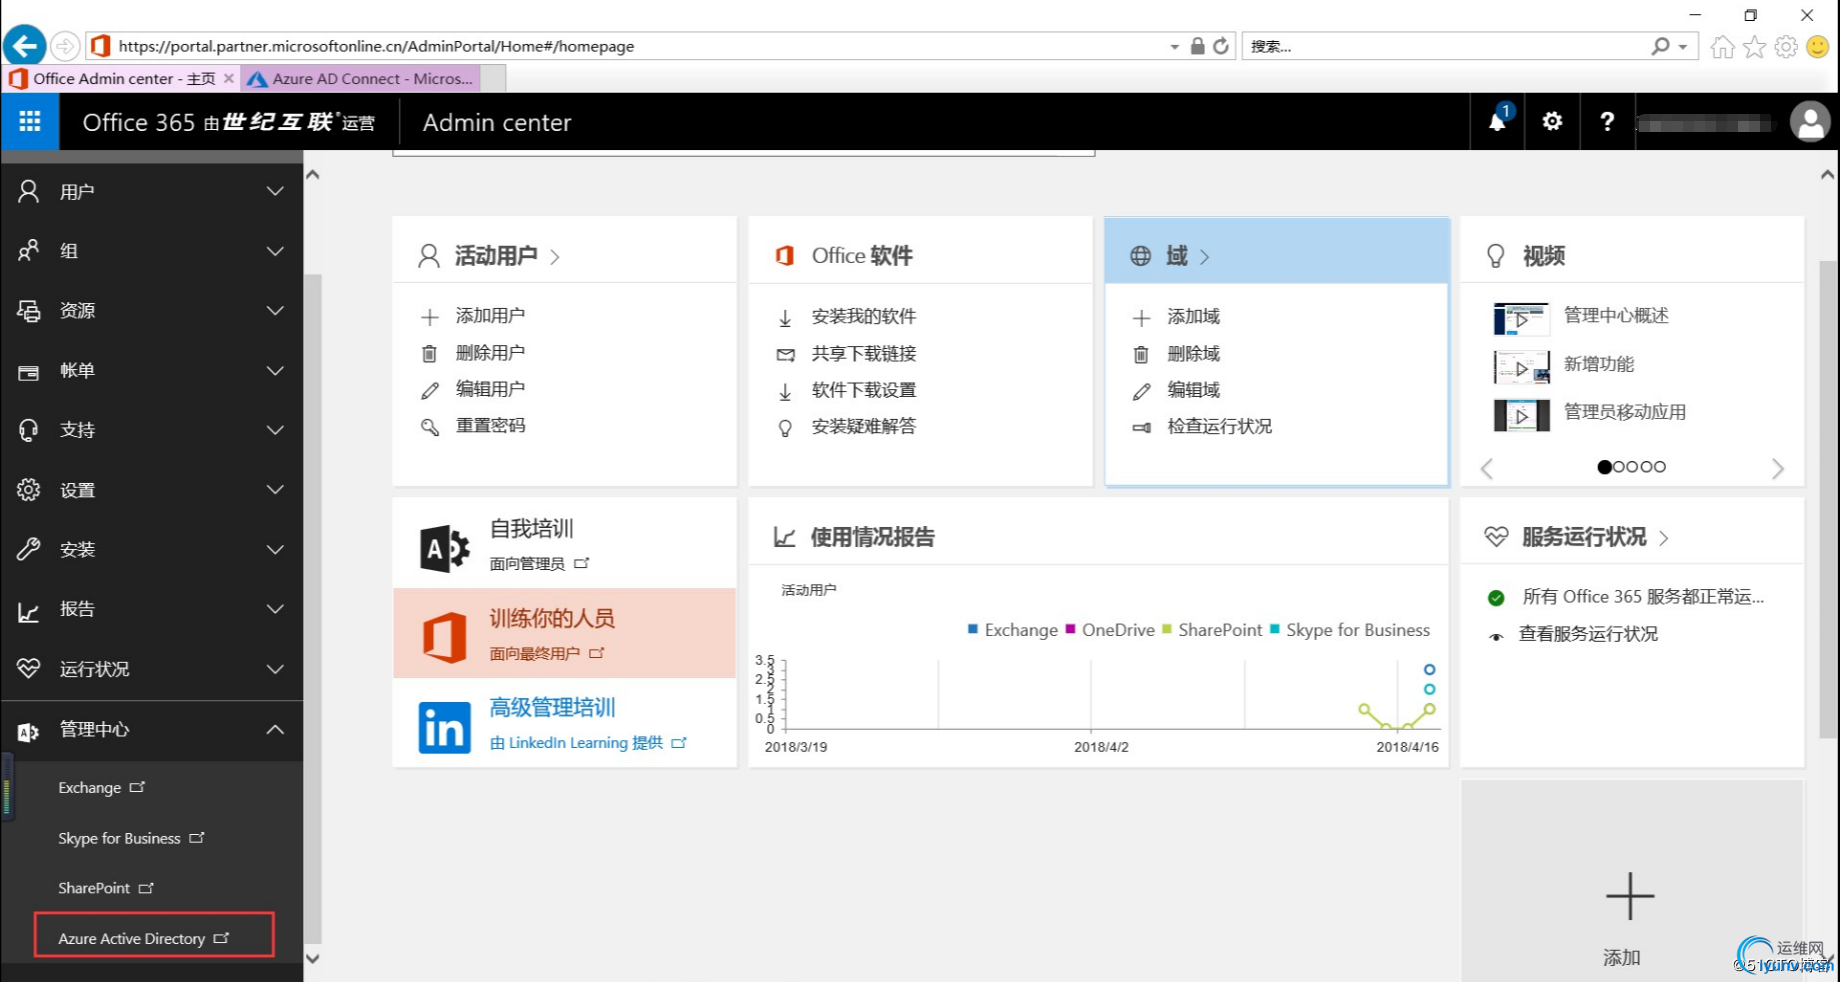Click the smiley feedback icon
The image size is (1840, 982).
(1818, 47)
